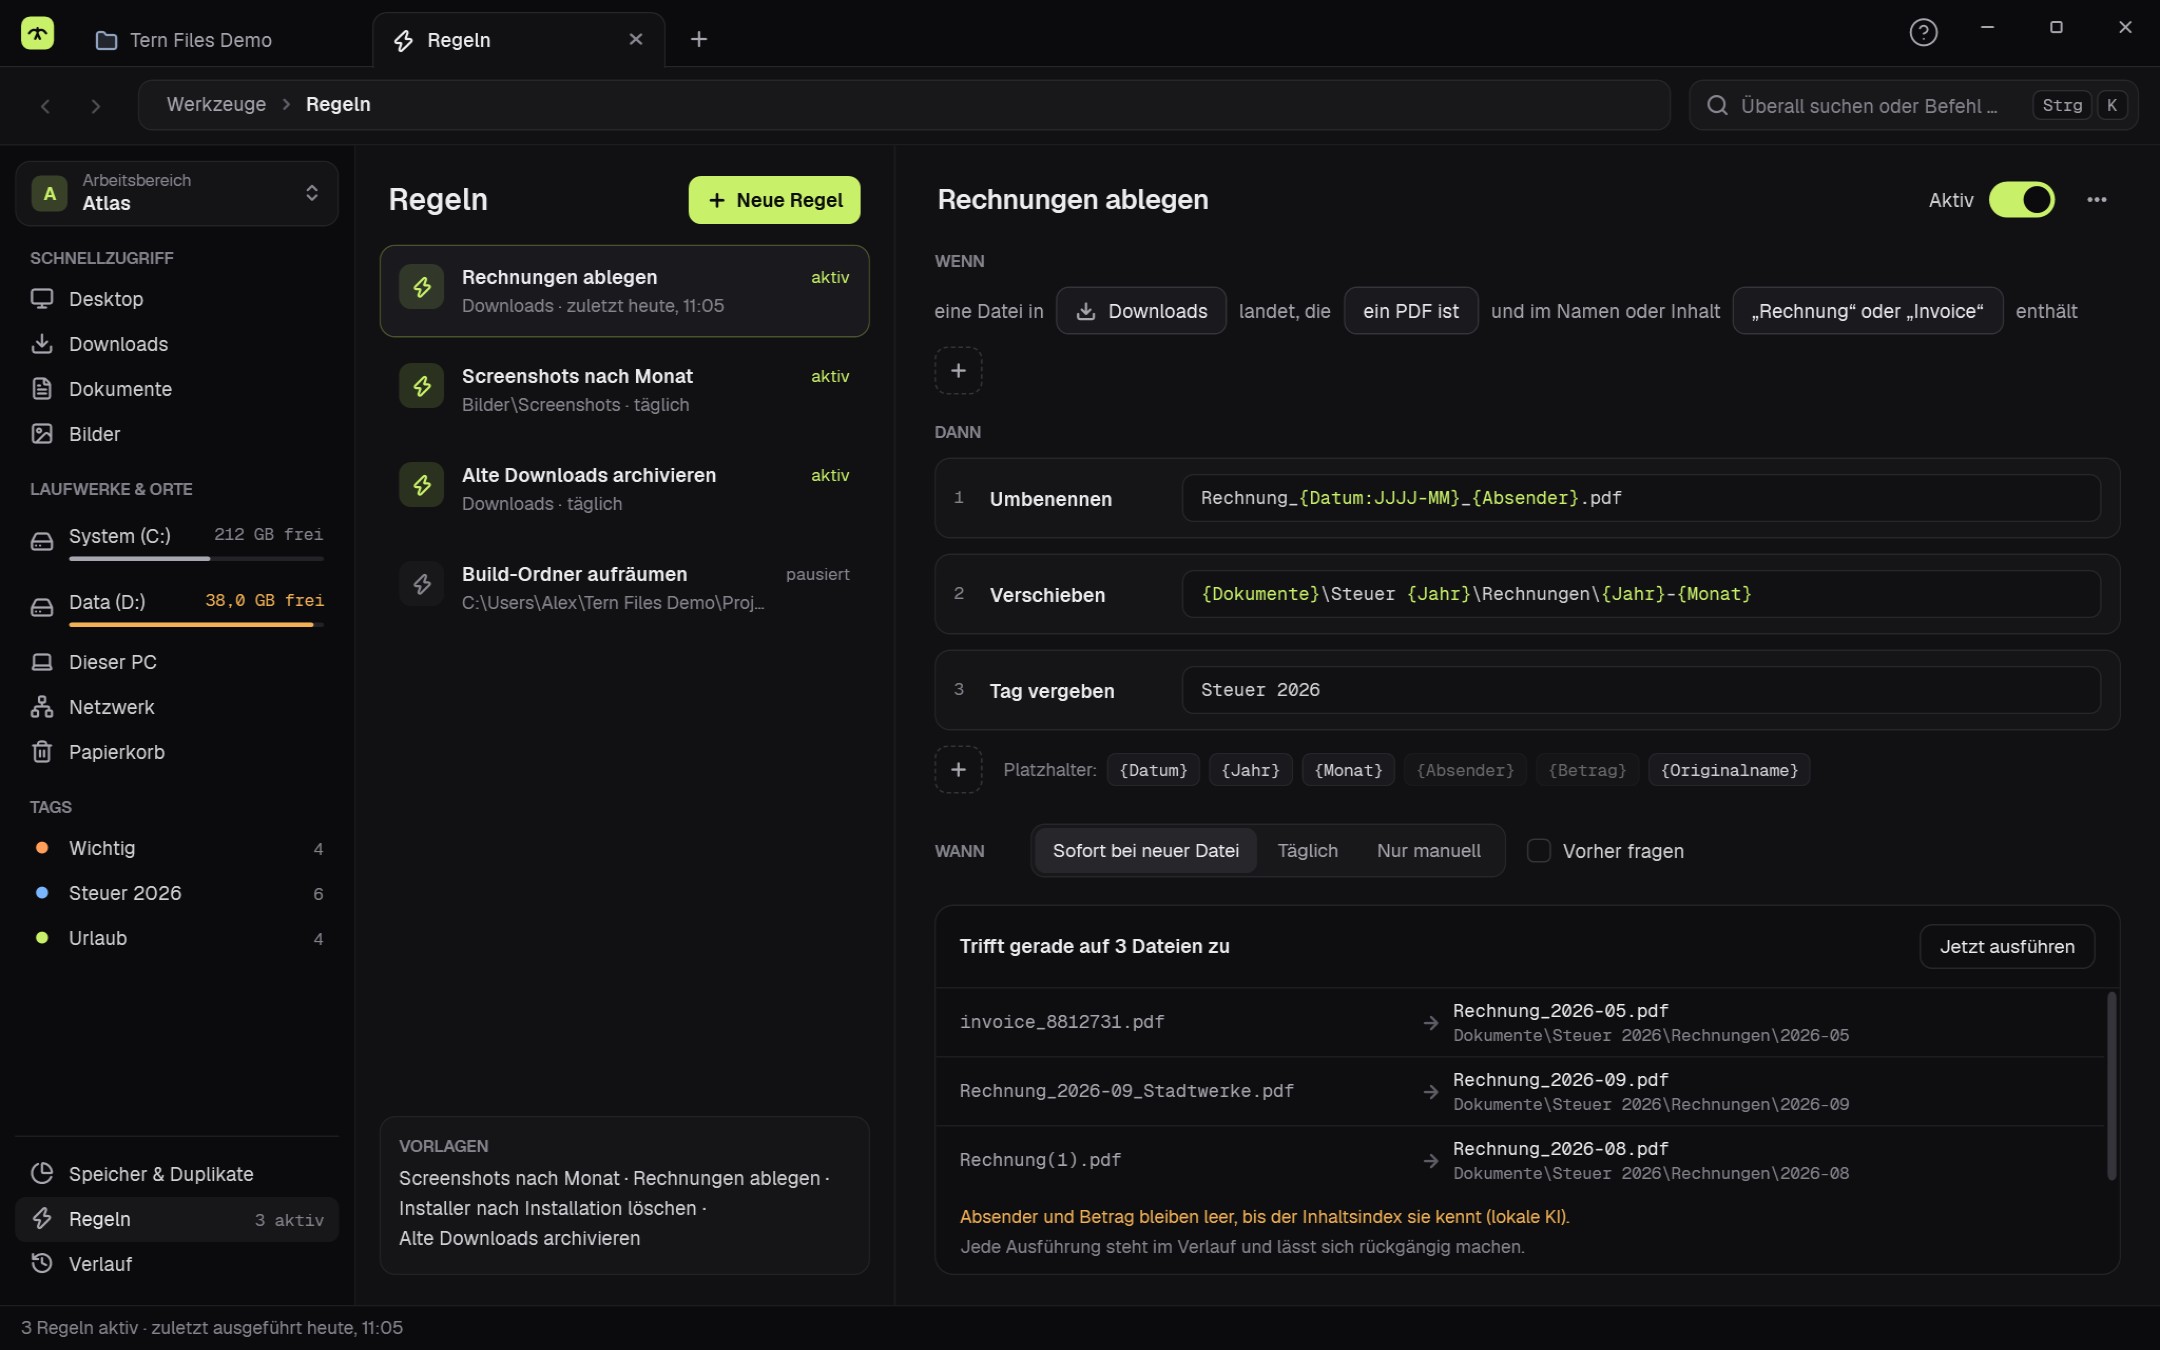Click the Data (D:) storage usage bar

point(196,625)
